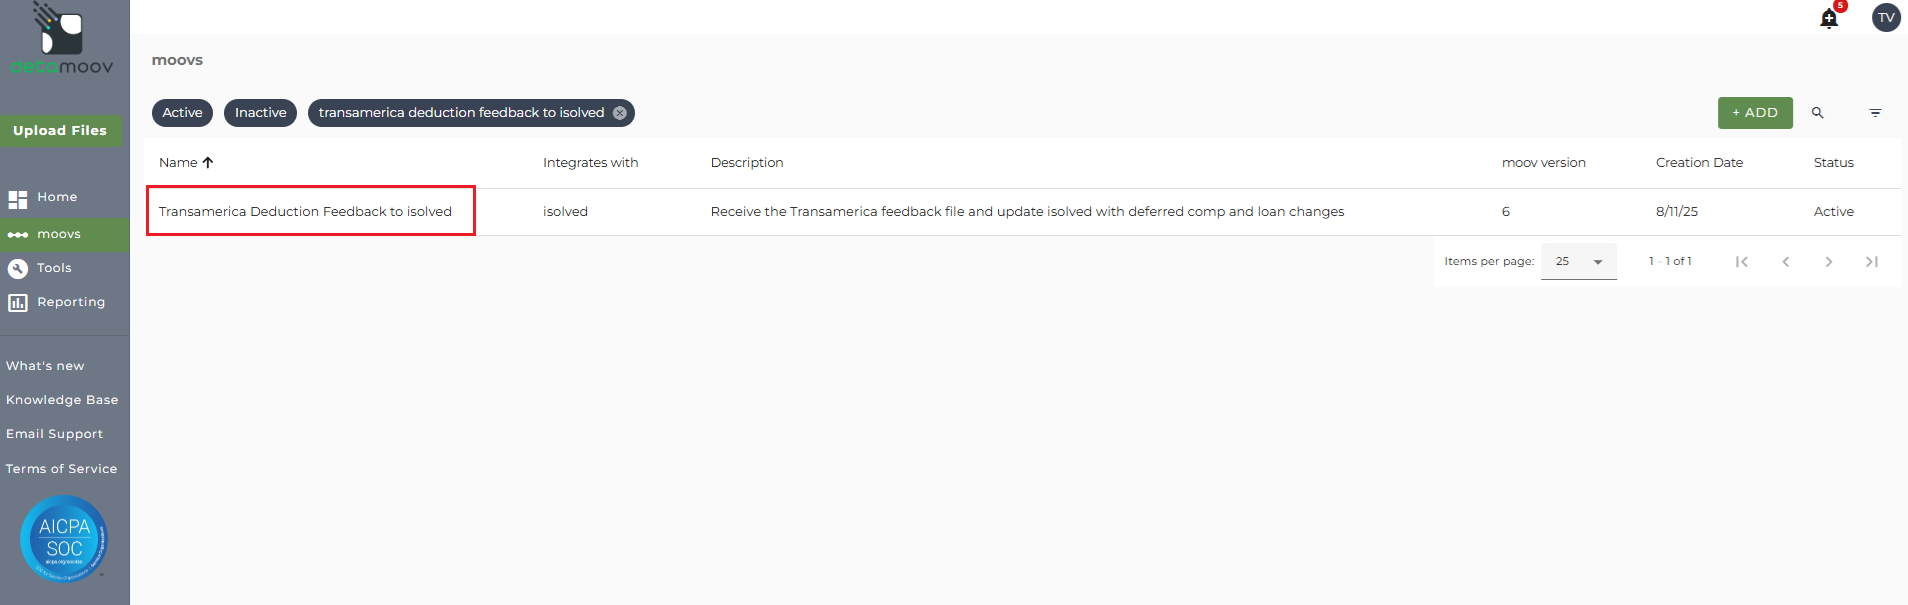Click the + ADD button
1908x605 pixels.
[x=1755, y=113]
